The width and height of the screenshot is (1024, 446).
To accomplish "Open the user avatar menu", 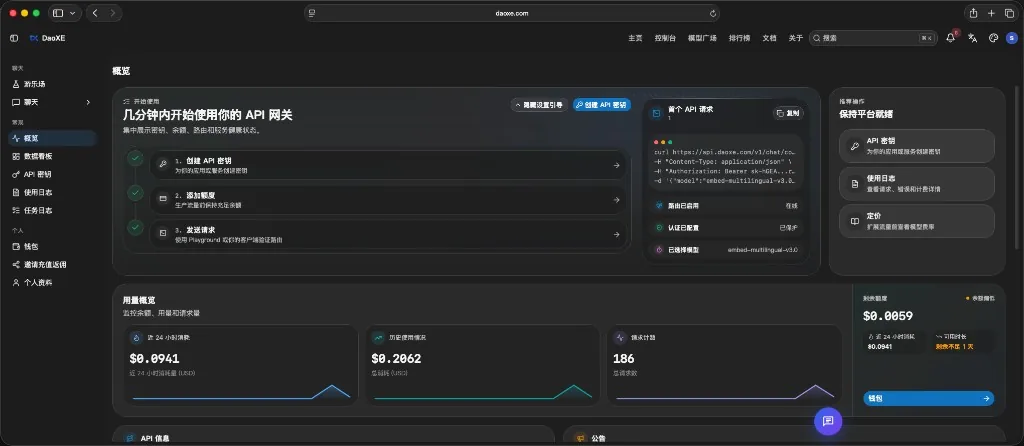I will click(1012, 38).
